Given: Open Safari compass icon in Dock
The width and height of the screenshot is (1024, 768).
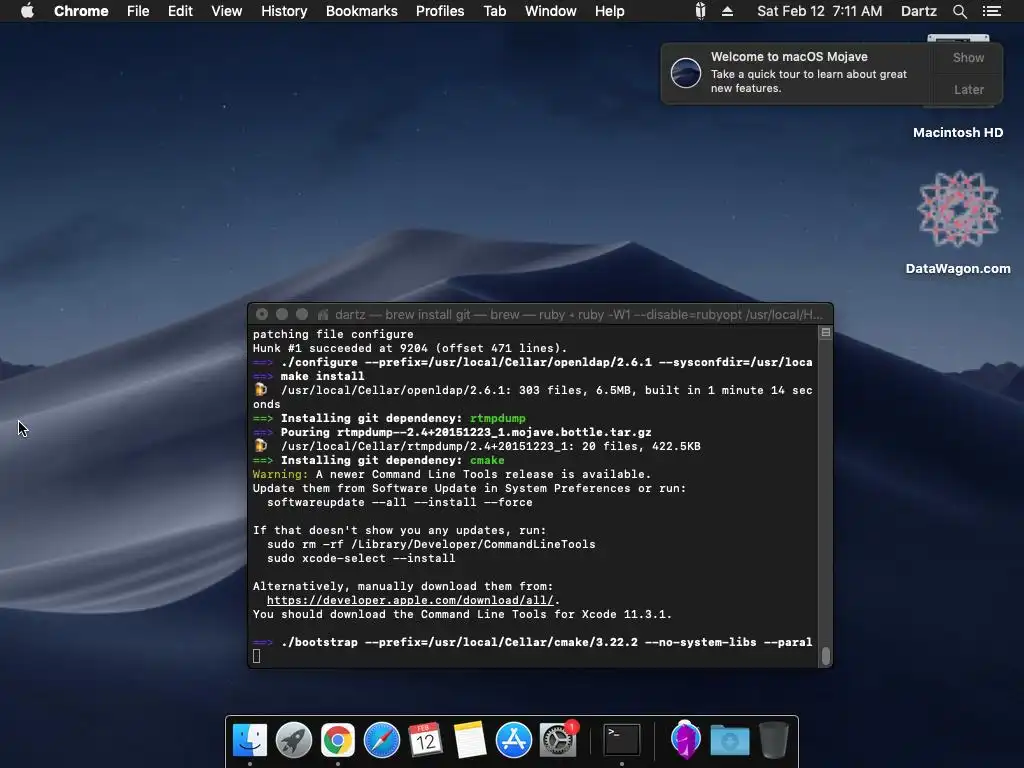Looking at the screenshot, I should pyautogui.click(x=381, y=741).
